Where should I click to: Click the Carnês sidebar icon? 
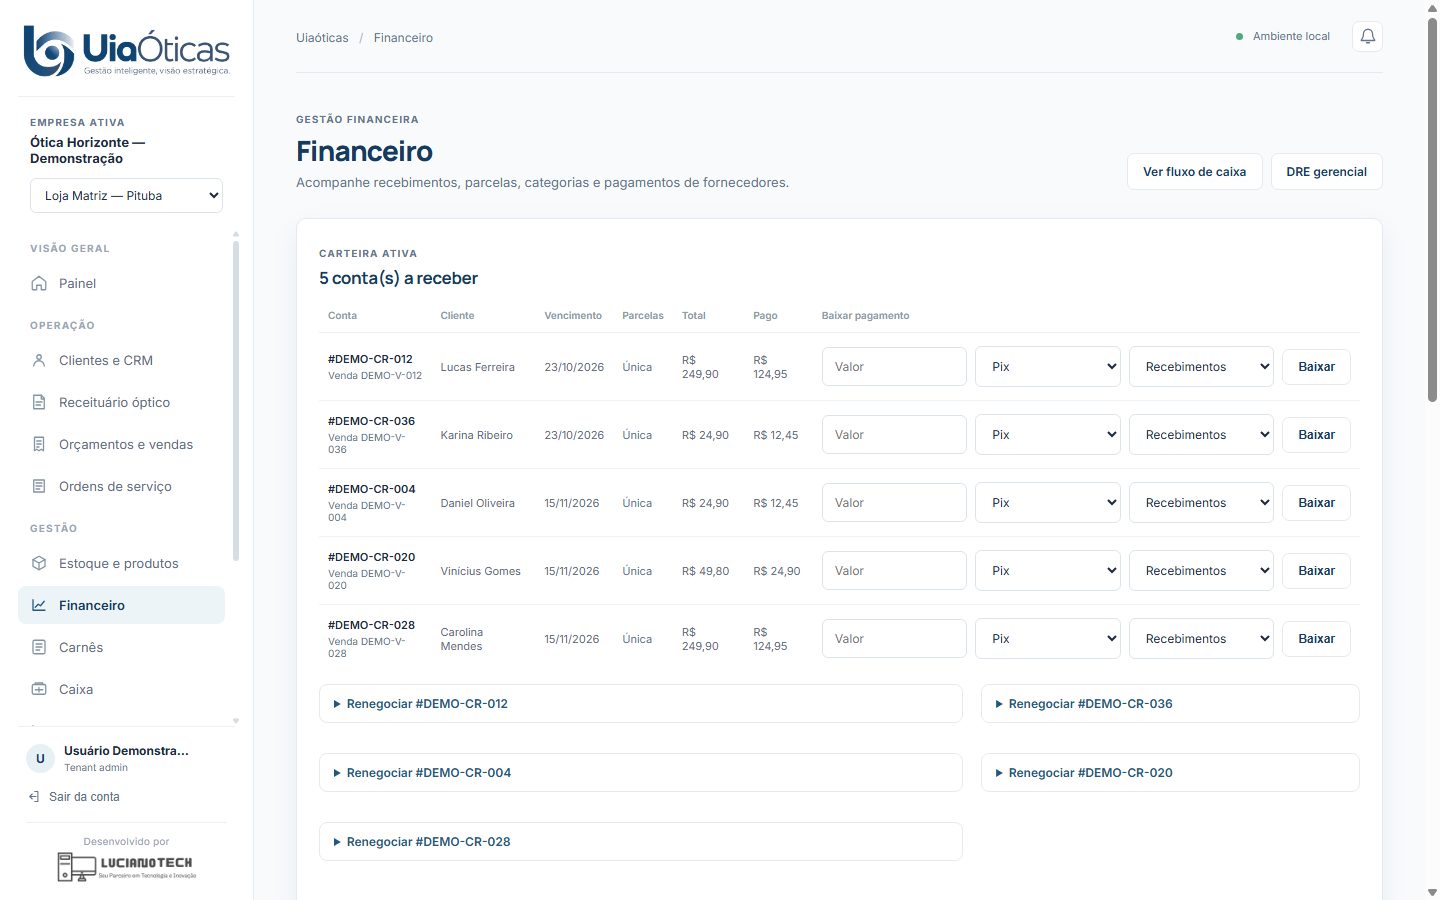(39, 647)
